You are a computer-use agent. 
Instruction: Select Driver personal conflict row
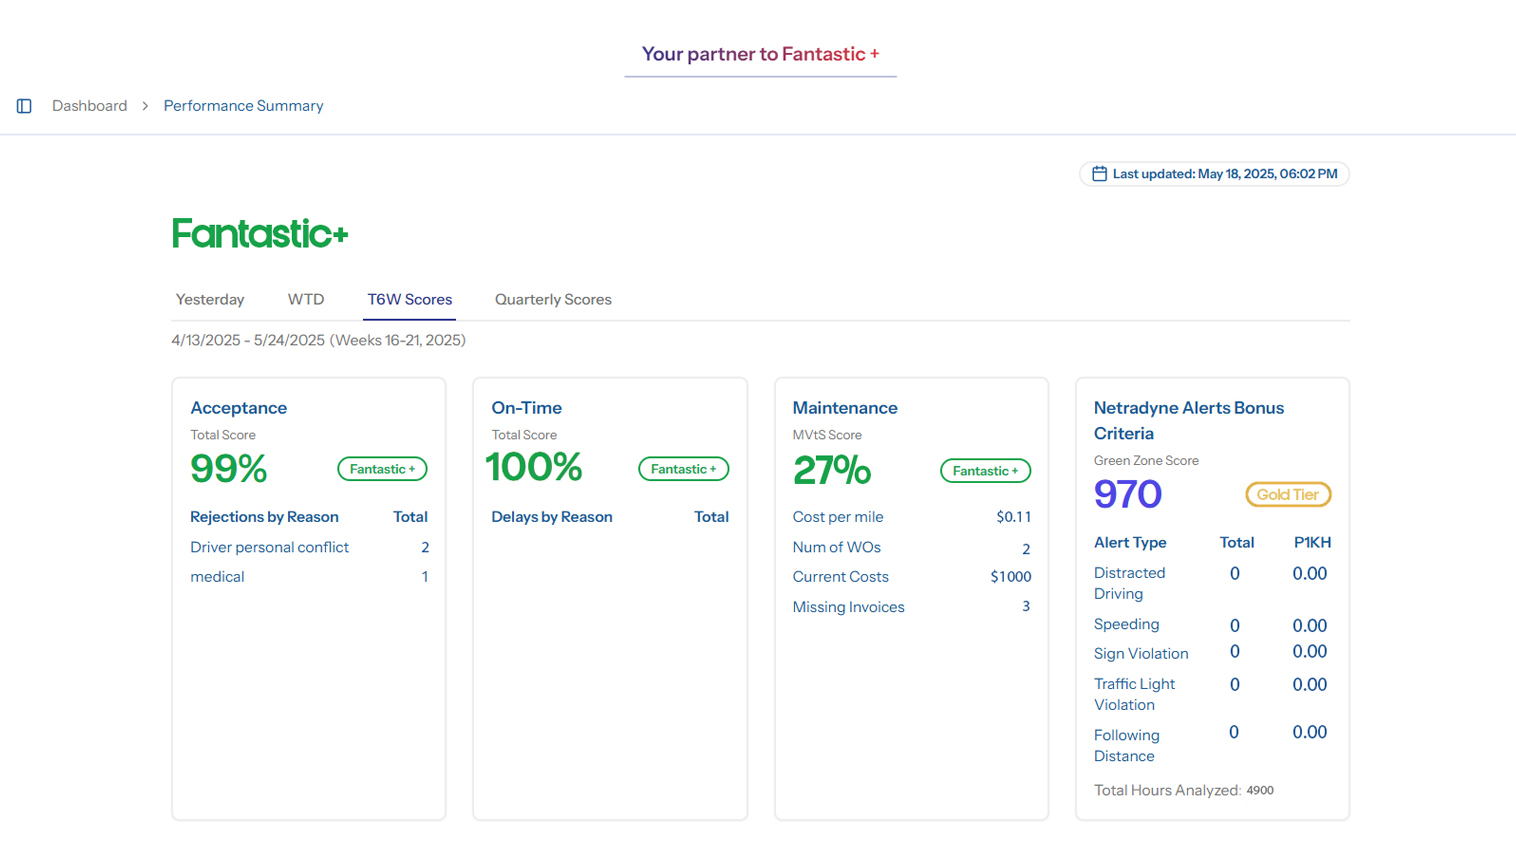tap(309, 547)
